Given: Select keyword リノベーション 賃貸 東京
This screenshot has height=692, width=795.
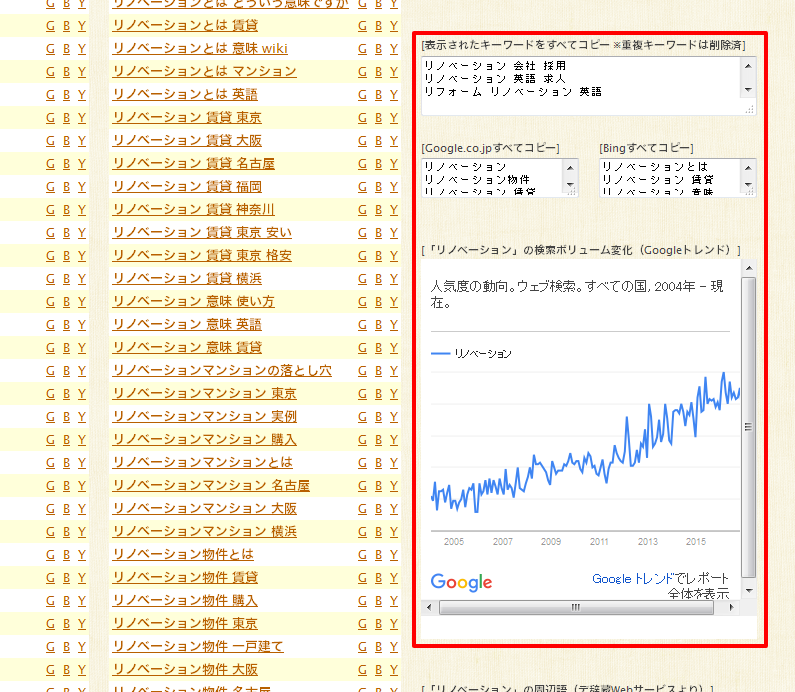Looking at the screenshot, I should 187,118.
